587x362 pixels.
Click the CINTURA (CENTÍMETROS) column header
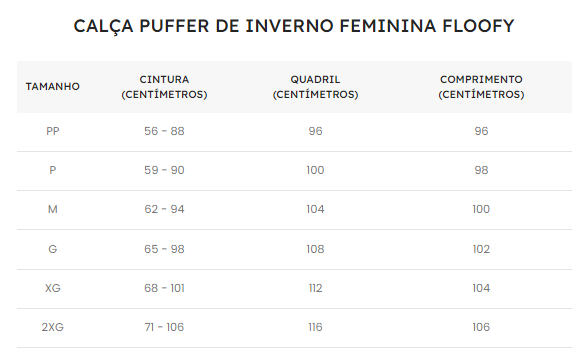click(164, 87)
